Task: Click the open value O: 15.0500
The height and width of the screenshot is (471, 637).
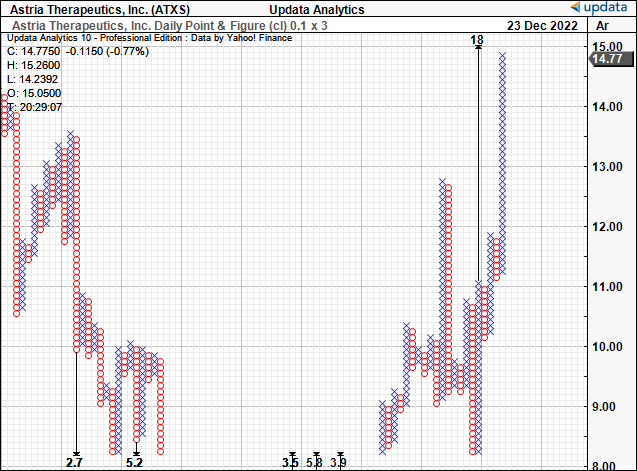Action: pos(34,93)
